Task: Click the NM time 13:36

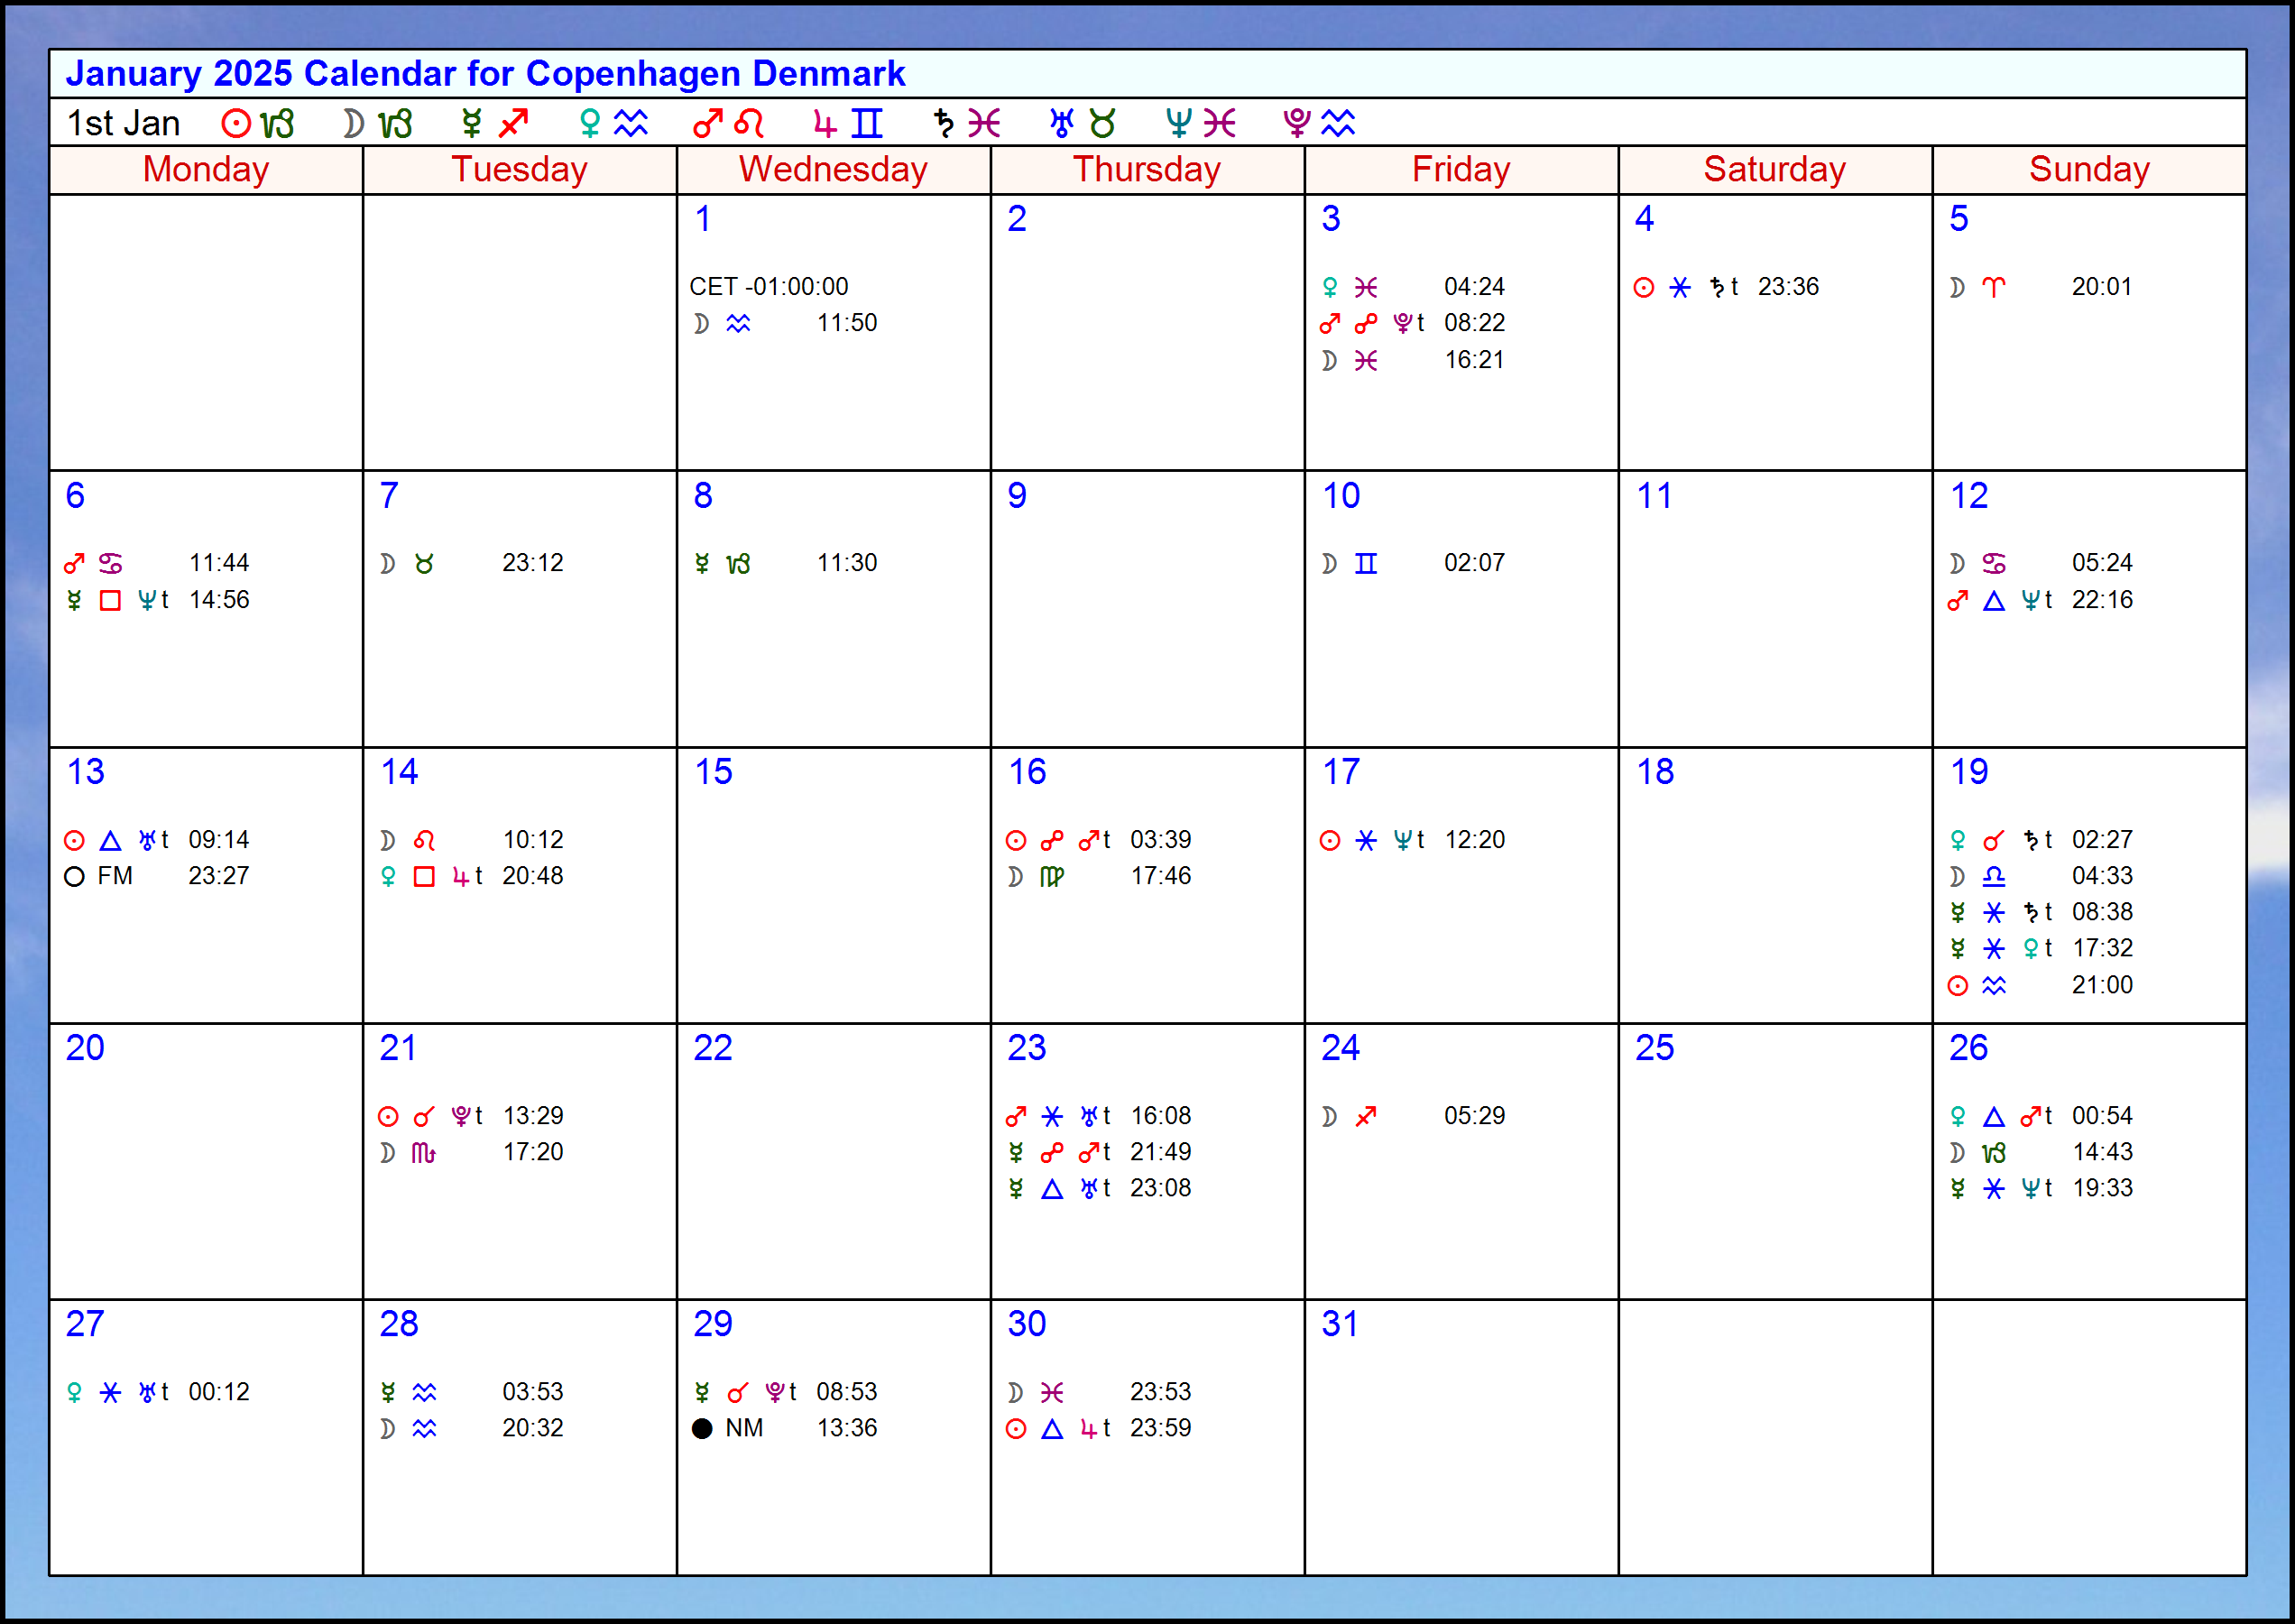Action: (x=847, y=1428)
